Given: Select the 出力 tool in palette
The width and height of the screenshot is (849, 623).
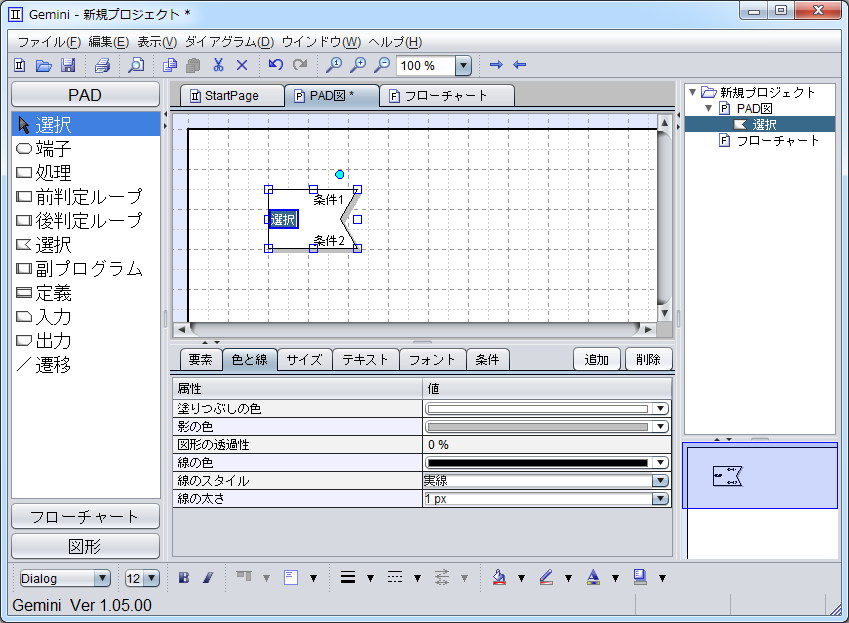Looking at the screenshot, I should pos(86,340).
